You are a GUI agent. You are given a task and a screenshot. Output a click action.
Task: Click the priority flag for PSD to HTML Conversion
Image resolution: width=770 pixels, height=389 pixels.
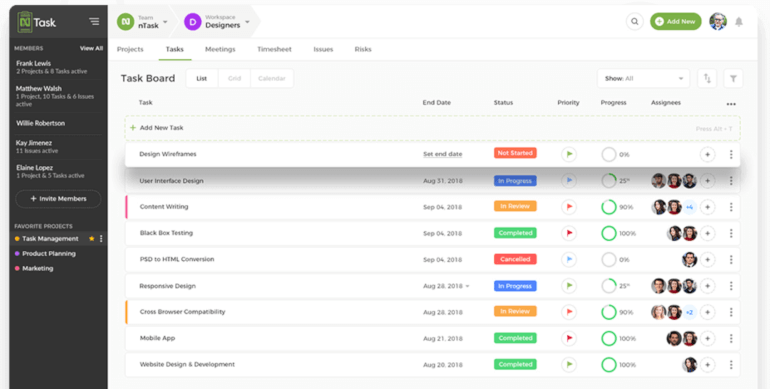click(x=569, y=259)
